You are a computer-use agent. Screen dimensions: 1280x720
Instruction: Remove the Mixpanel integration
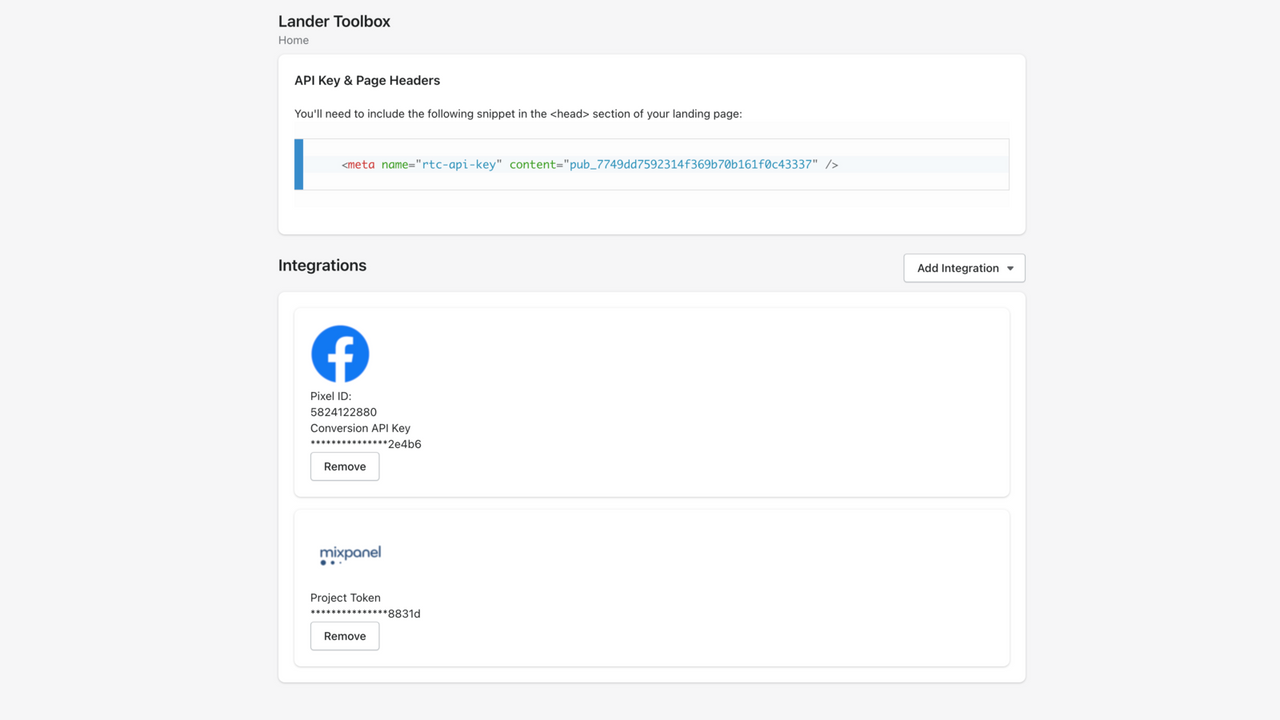point(344,635)
